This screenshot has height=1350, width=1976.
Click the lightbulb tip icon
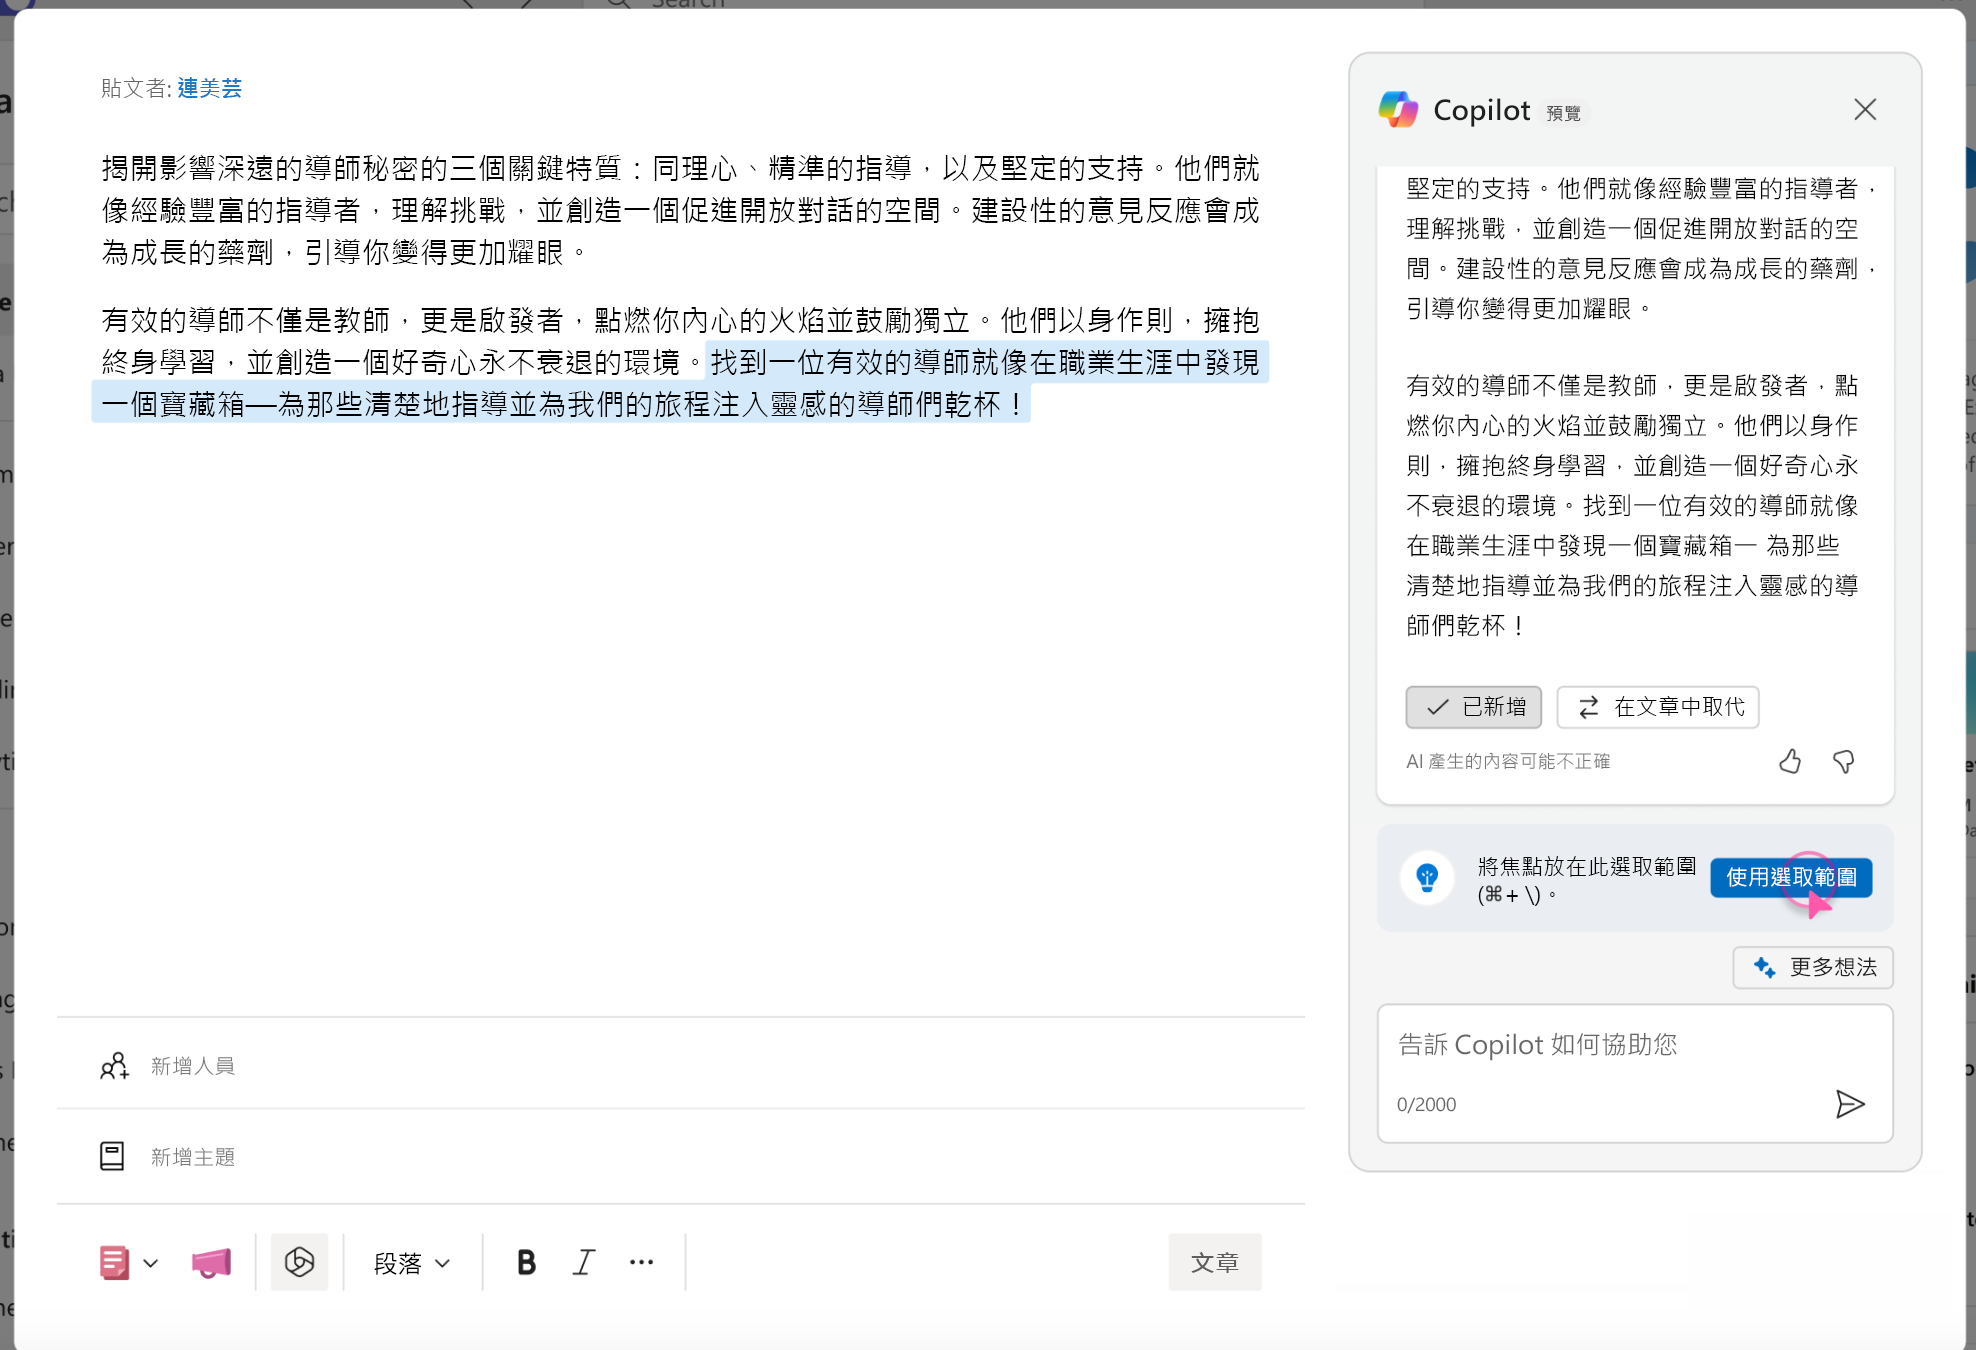pyautogui.click(x=1427, y=878)
